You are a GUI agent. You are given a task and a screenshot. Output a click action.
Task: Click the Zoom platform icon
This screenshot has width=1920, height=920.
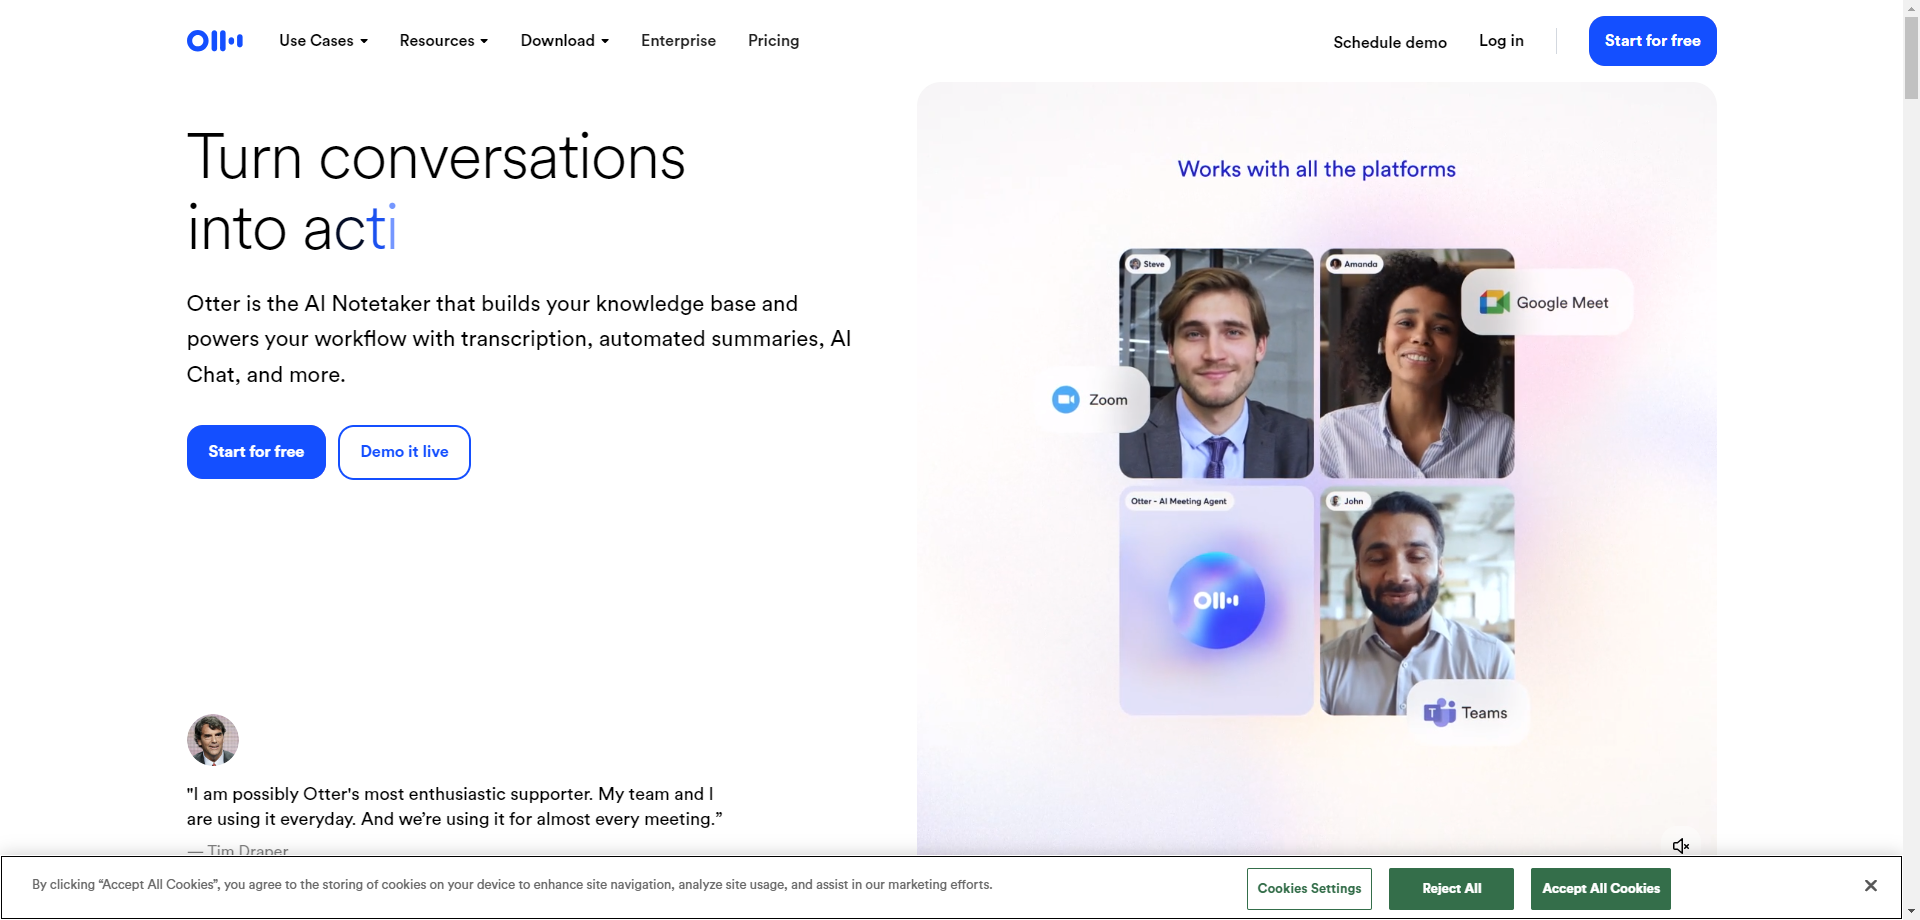click(x=1066, y=400)
